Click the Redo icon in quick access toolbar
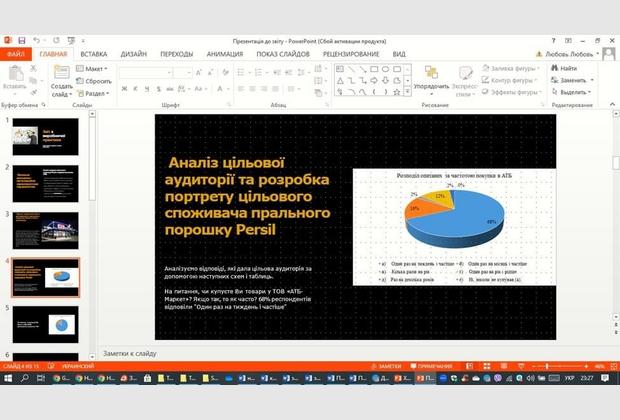 tap(56, 41)
